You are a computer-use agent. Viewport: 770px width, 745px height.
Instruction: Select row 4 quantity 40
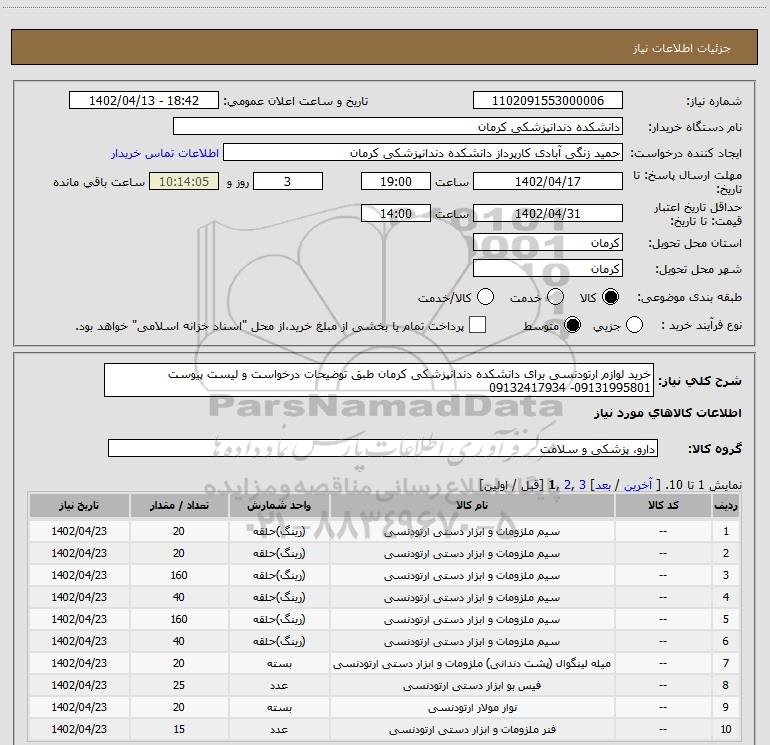(179, 597)
